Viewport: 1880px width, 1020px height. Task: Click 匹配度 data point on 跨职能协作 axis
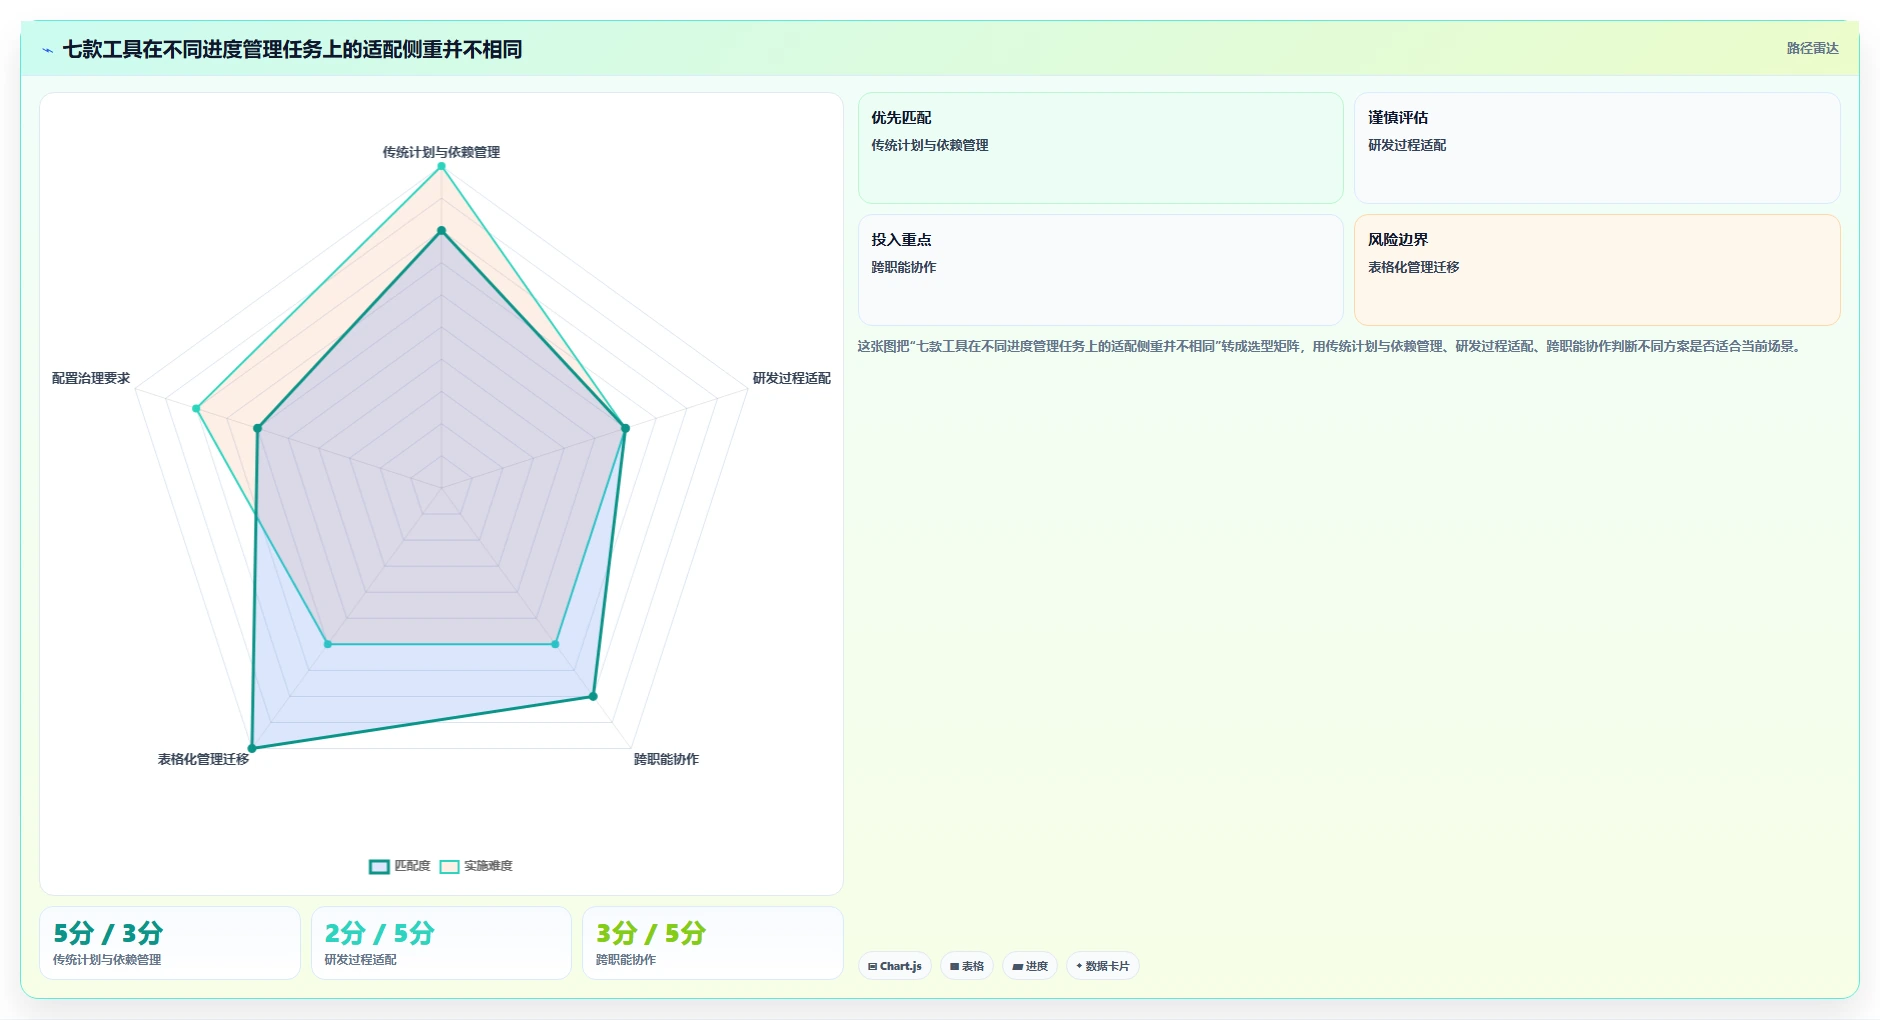coord(593,696)
